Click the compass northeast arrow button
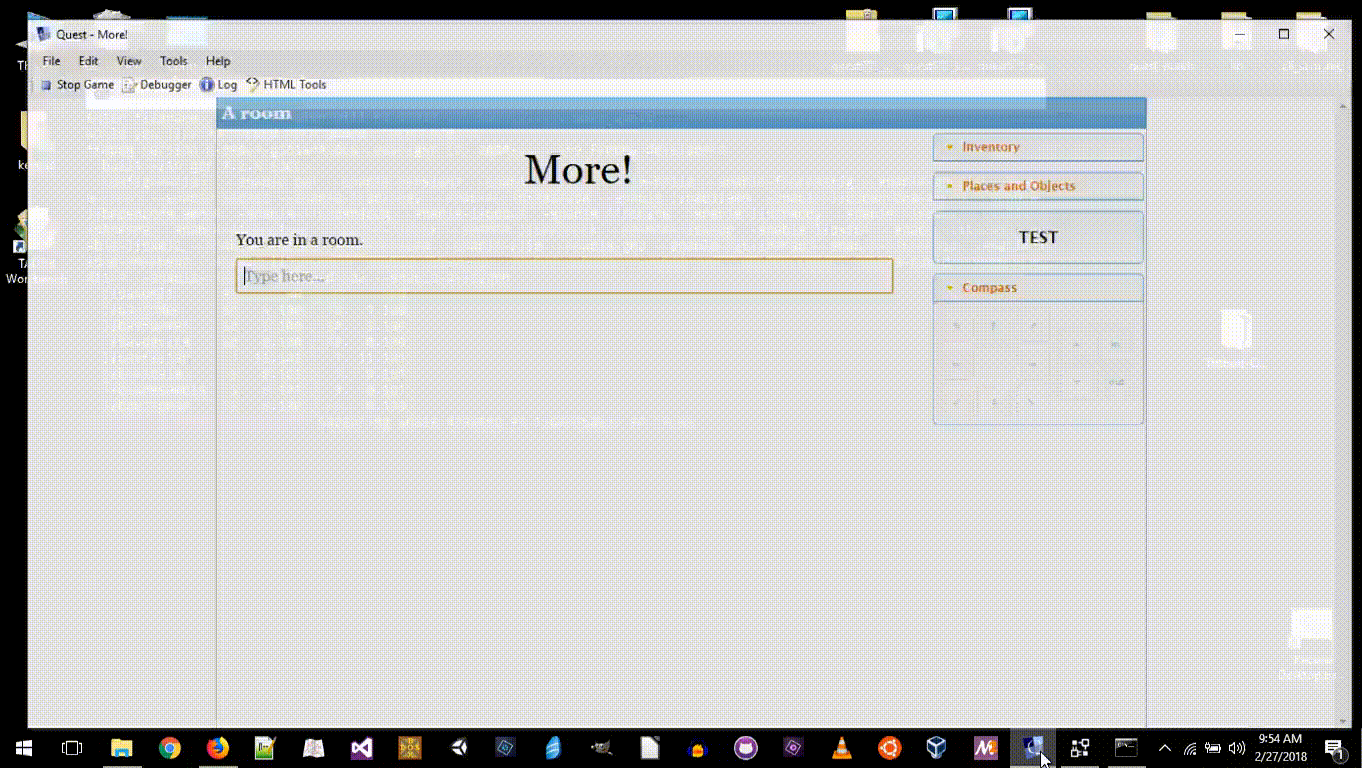Screen dimensions: 1362x768 tap(1032, 326)
